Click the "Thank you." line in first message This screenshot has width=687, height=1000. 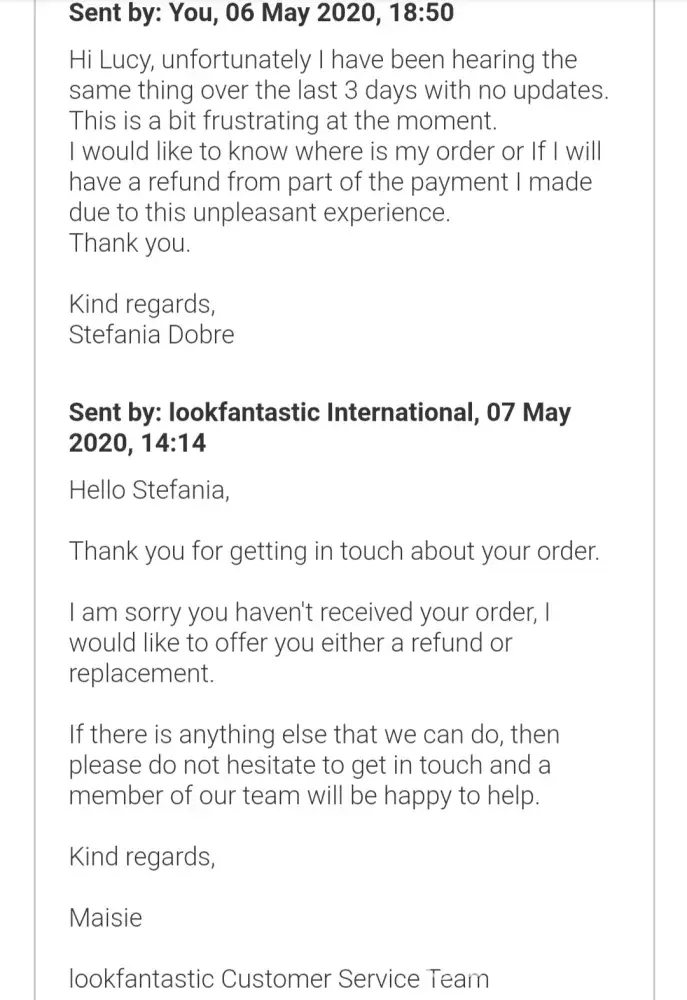pos(129,243)
